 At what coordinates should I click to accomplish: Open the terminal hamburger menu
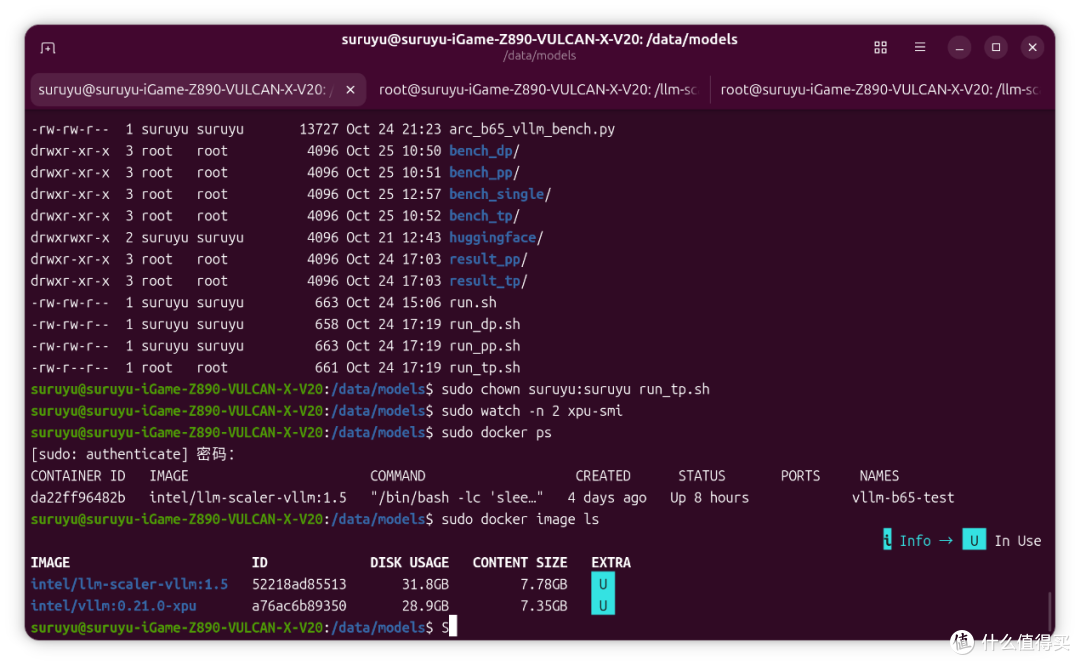pos(920,48)
